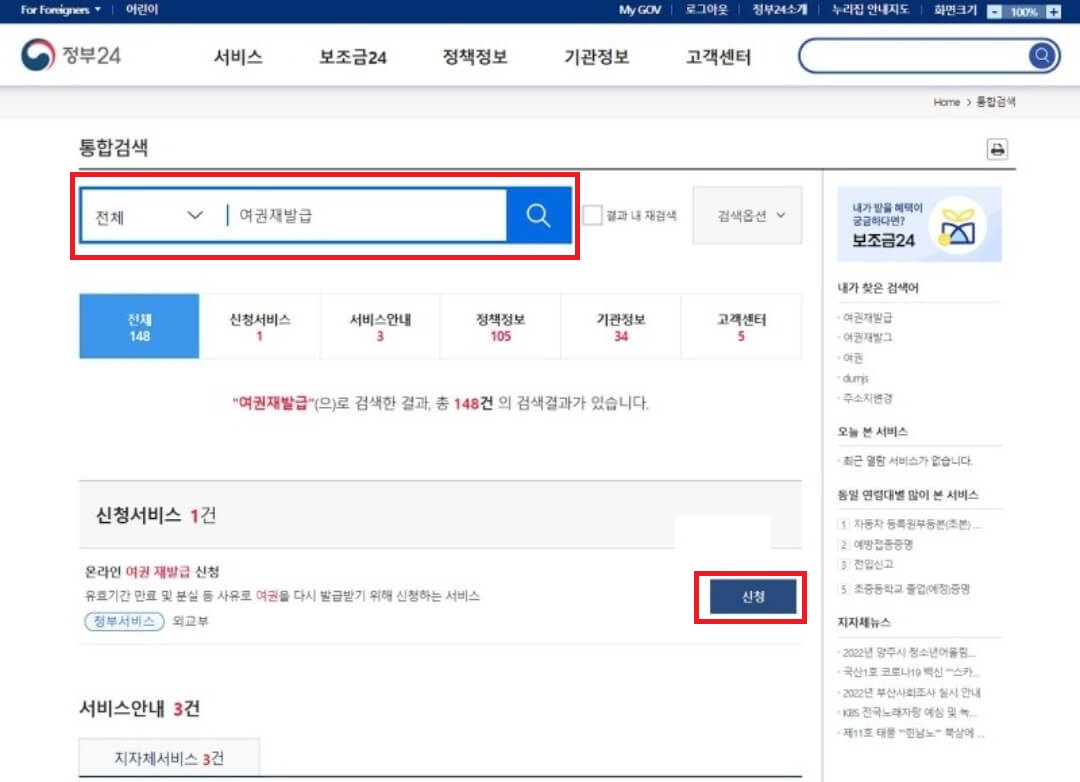The image size is (1080, 782).
Task: Click the search icon in the top header bar
Action: click(1041, 55)
